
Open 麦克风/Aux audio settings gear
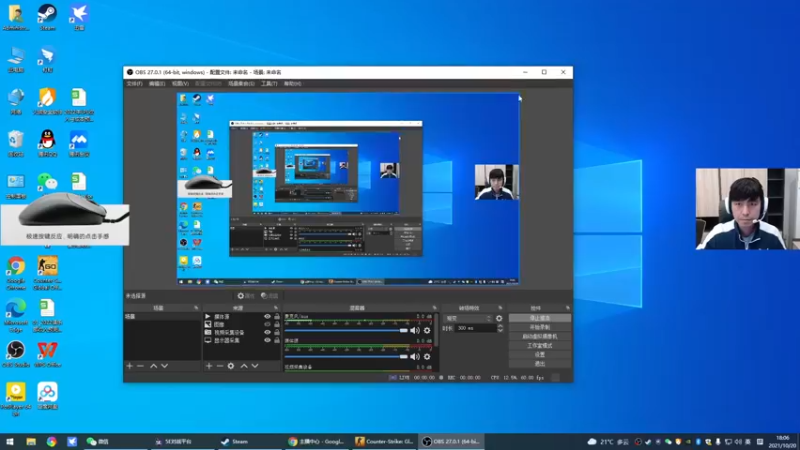[x=427, y=330]
